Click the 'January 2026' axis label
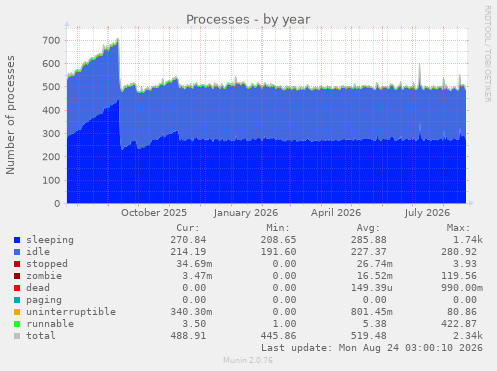497x371 pixels. click(x=246, y=213)
